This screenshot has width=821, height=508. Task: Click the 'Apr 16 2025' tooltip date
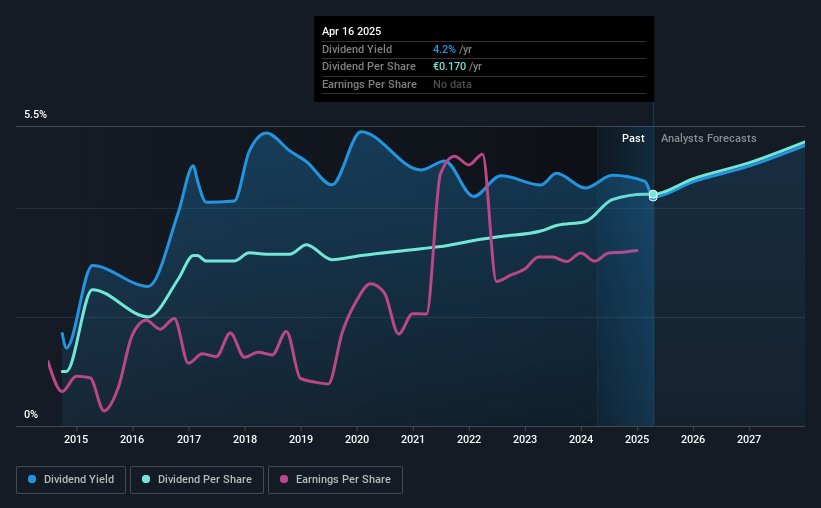click(351, 31)
